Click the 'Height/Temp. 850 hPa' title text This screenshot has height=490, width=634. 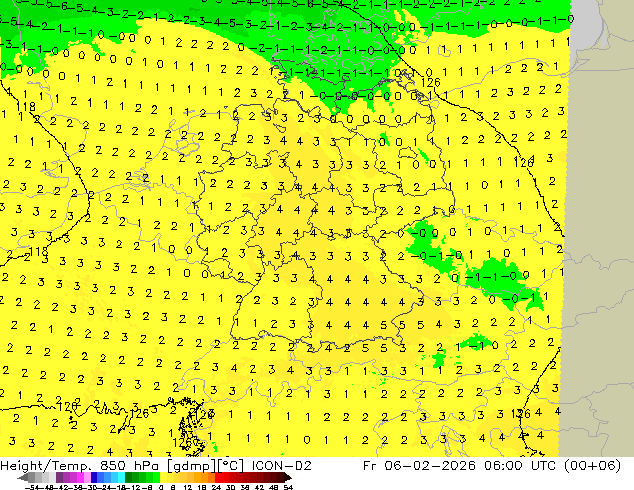(x=79, y=466)
